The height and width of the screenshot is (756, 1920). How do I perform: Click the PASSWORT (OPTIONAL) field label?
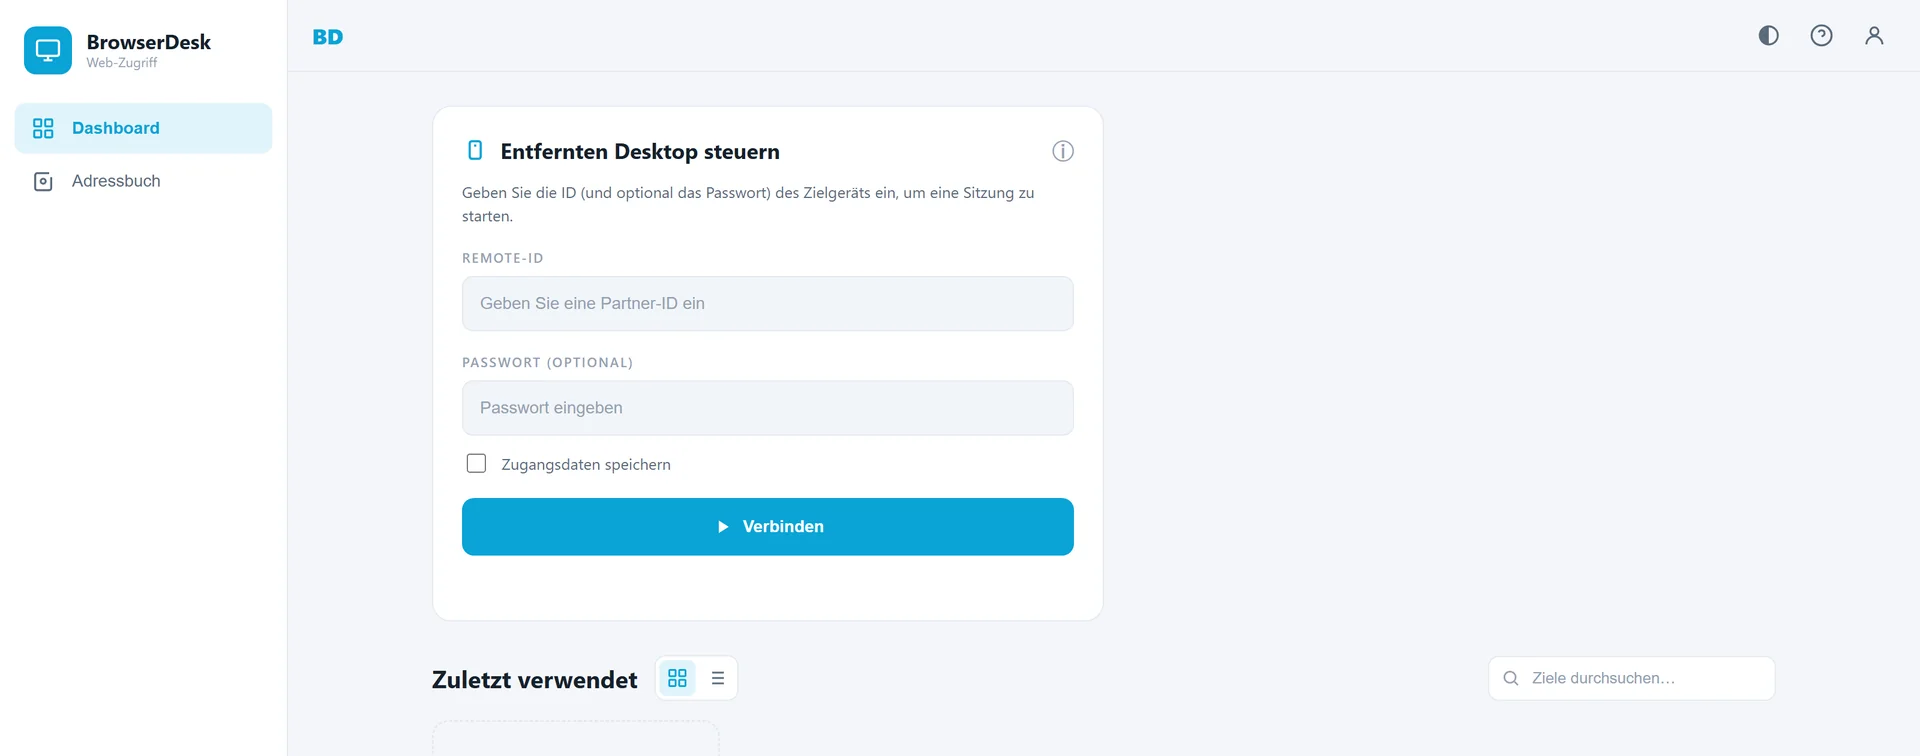click(547, 363)
